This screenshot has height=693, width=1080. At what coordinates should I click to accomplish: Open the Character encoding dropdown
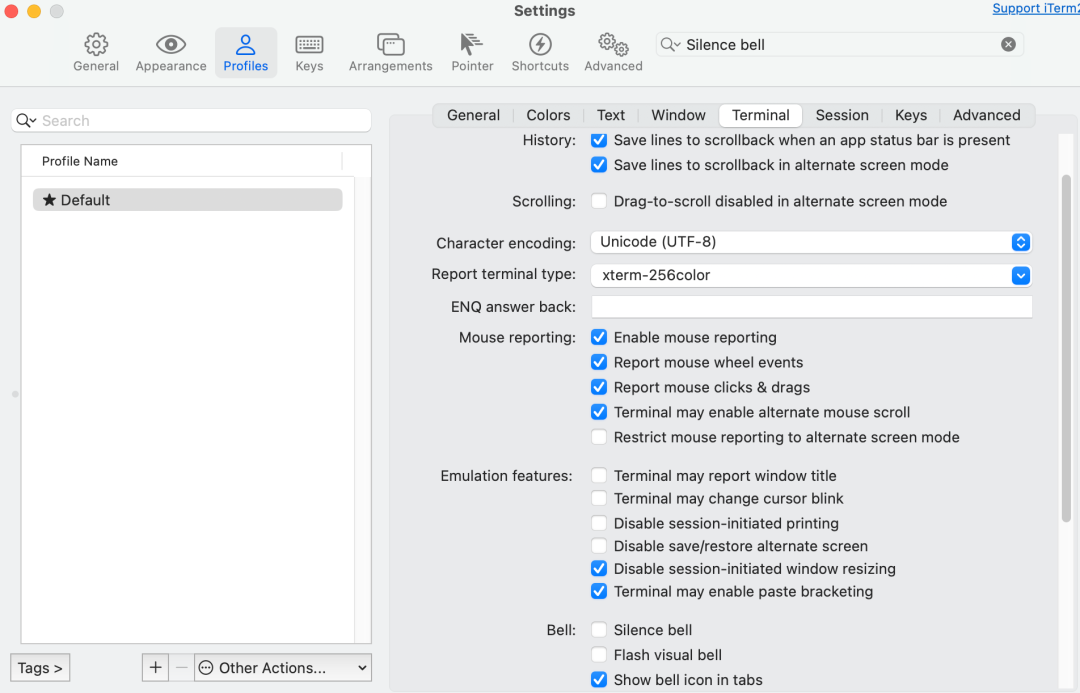810,242
